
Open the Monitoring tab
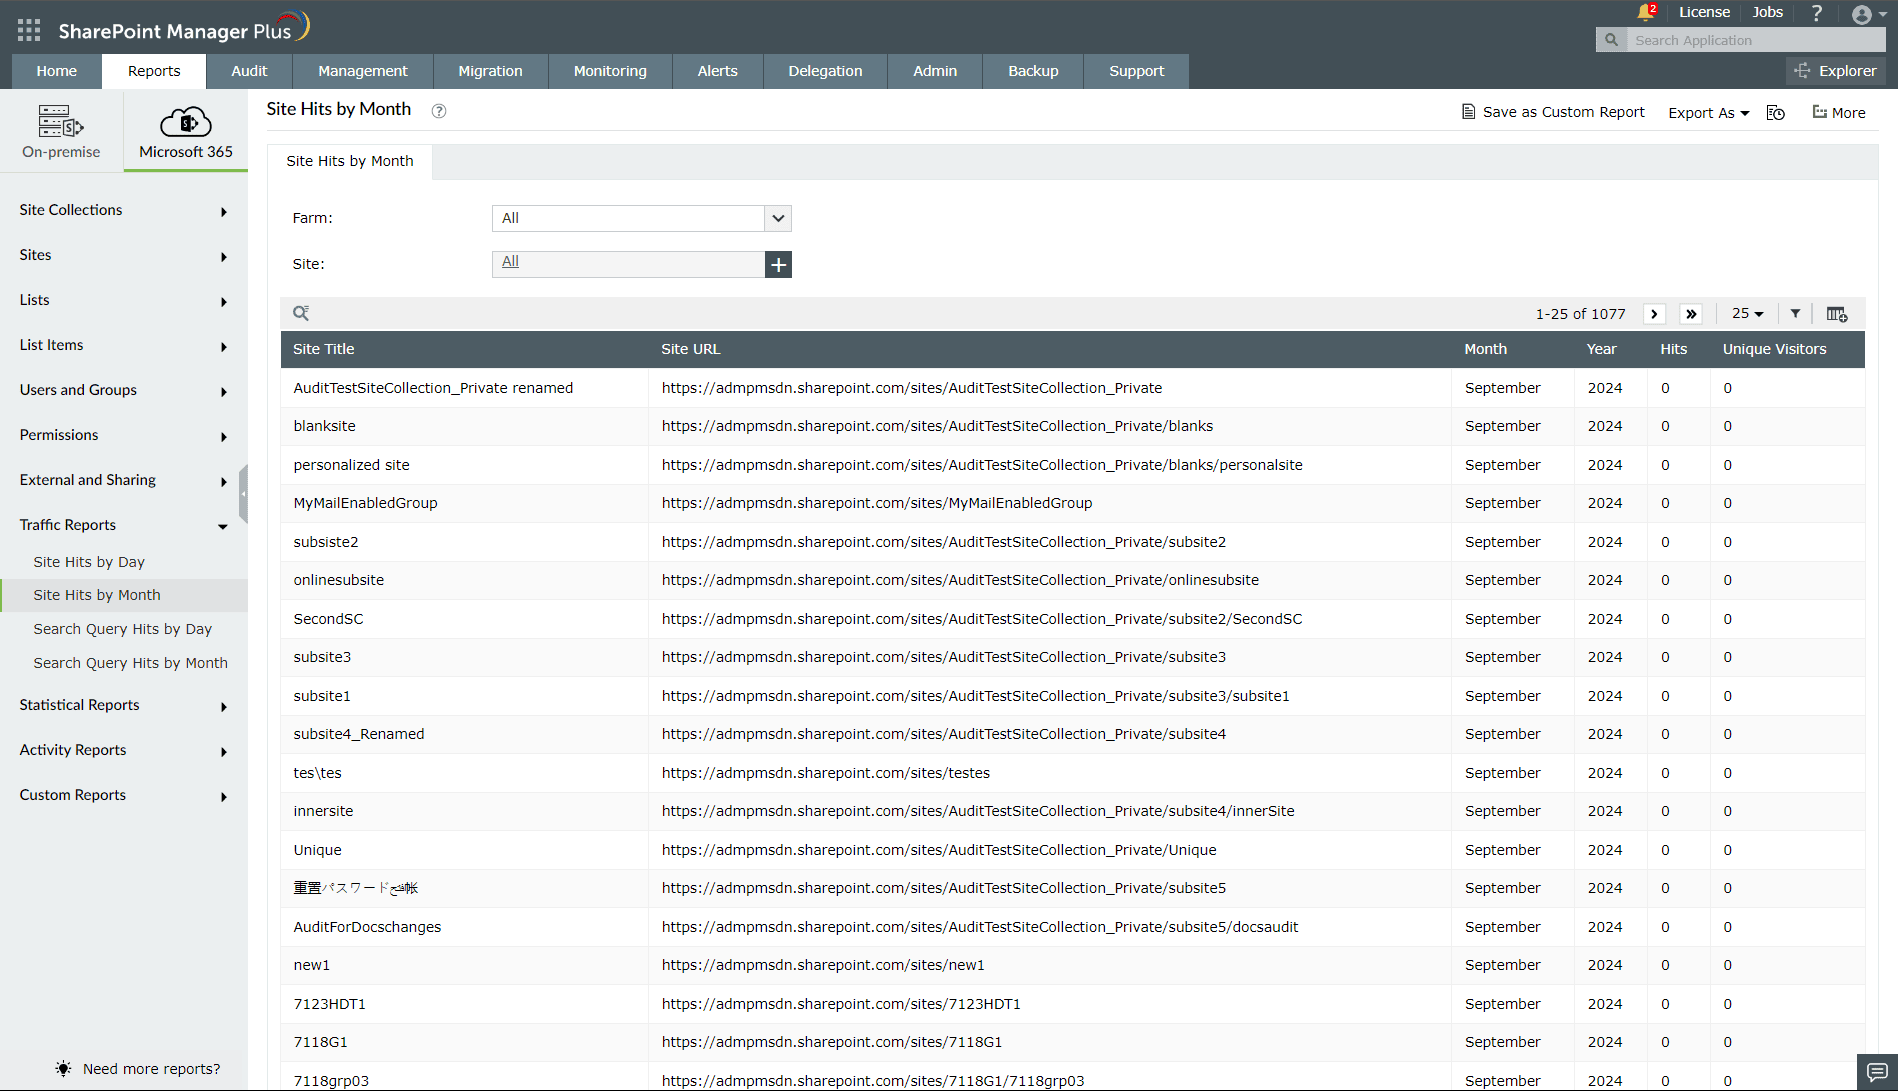(x=610, y=71)
